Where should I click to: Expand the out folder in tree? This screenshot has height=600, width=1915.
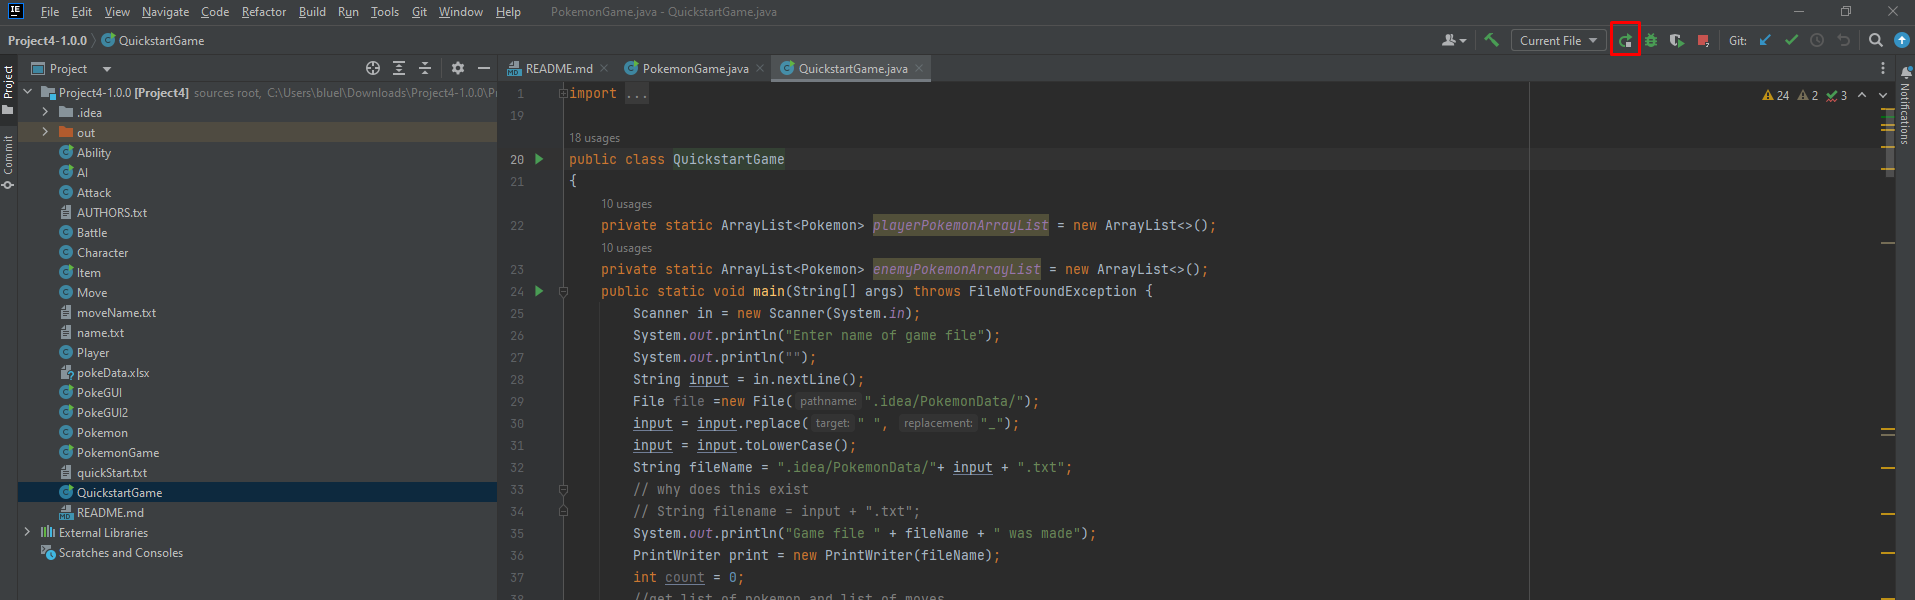(x=45, y=132)
